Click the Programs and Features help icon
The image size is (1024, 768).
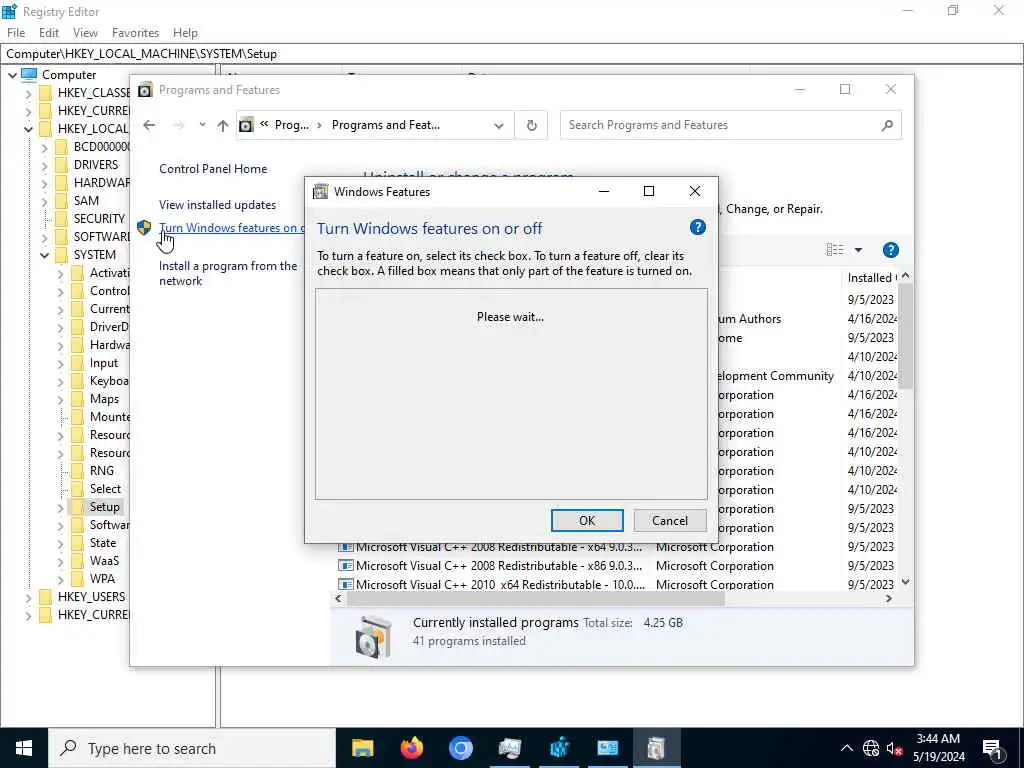pyautogui.click(x=890, y=250)
